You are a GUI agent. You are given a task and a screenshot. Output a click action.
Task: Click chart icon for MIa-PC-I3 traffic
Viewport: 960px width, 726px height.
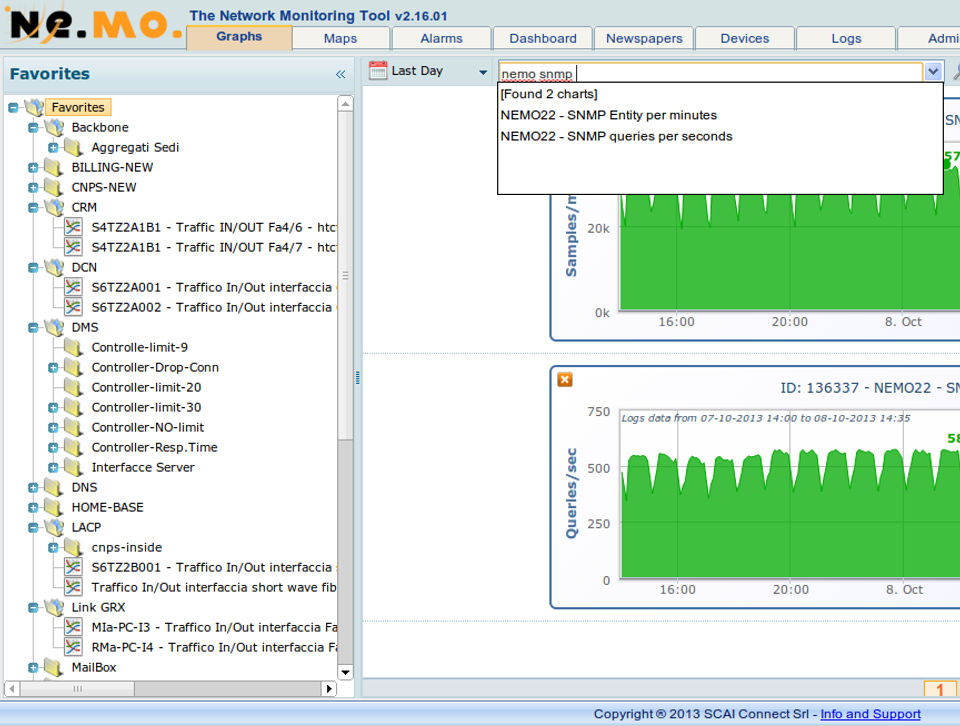click(x=73, y=627)
